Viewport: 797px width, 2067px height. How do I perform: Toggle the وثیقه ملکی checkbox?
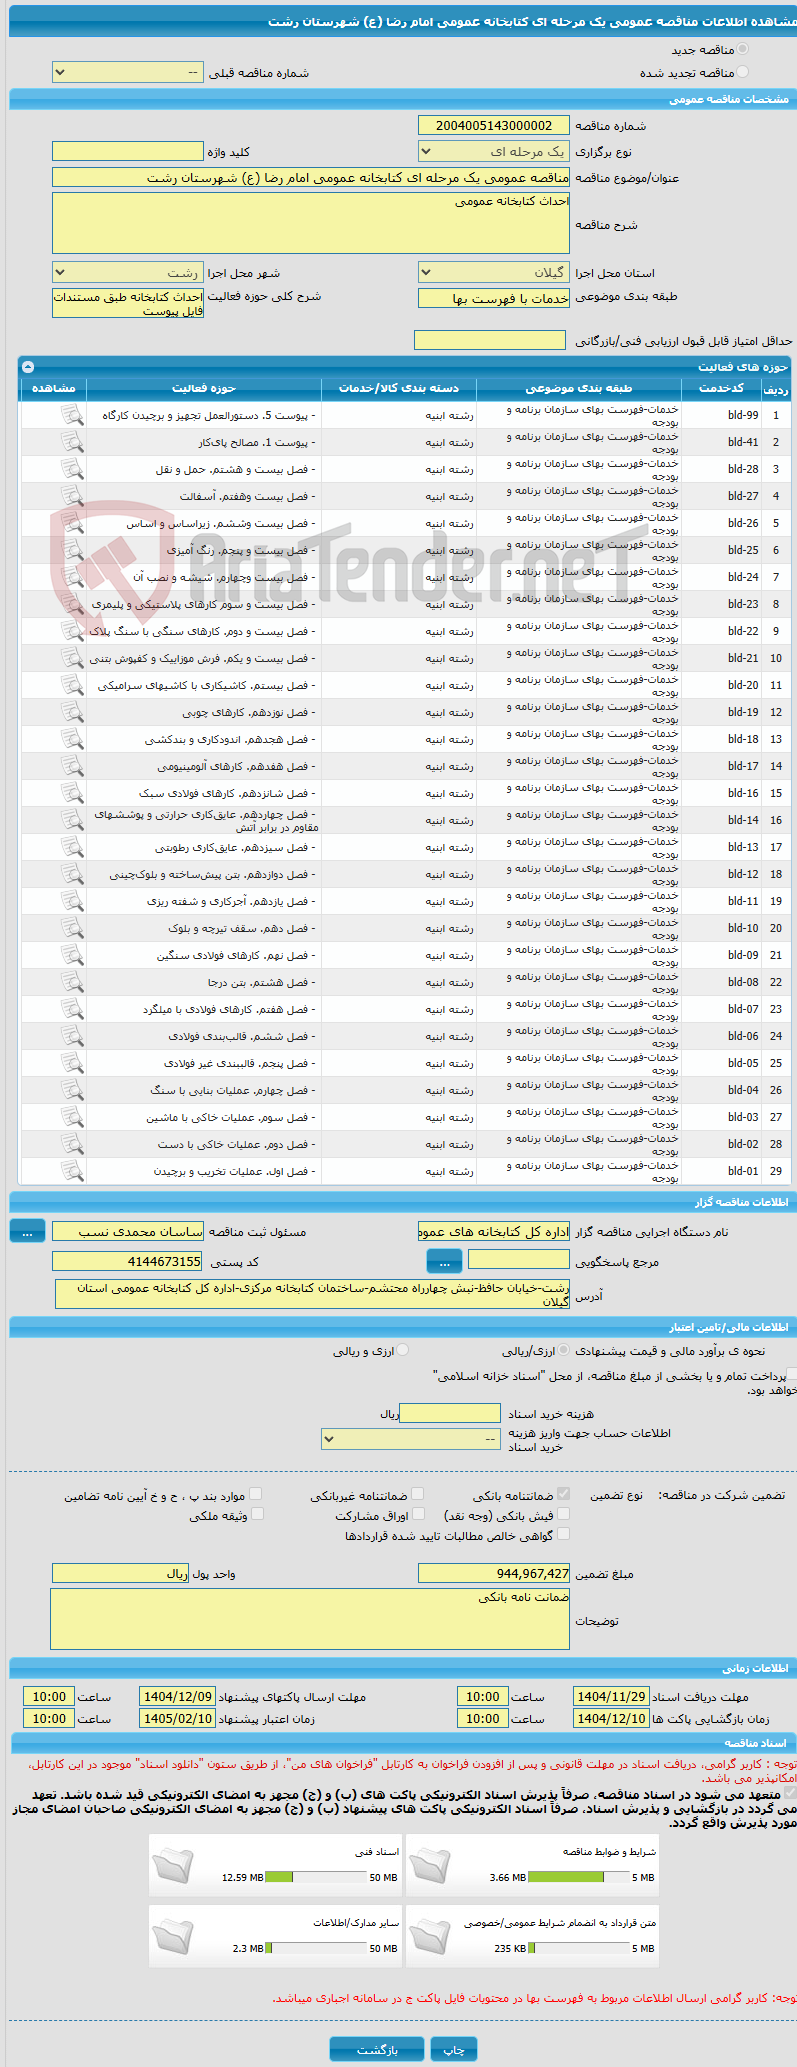pyautogui.click(x=257, y=1514)
